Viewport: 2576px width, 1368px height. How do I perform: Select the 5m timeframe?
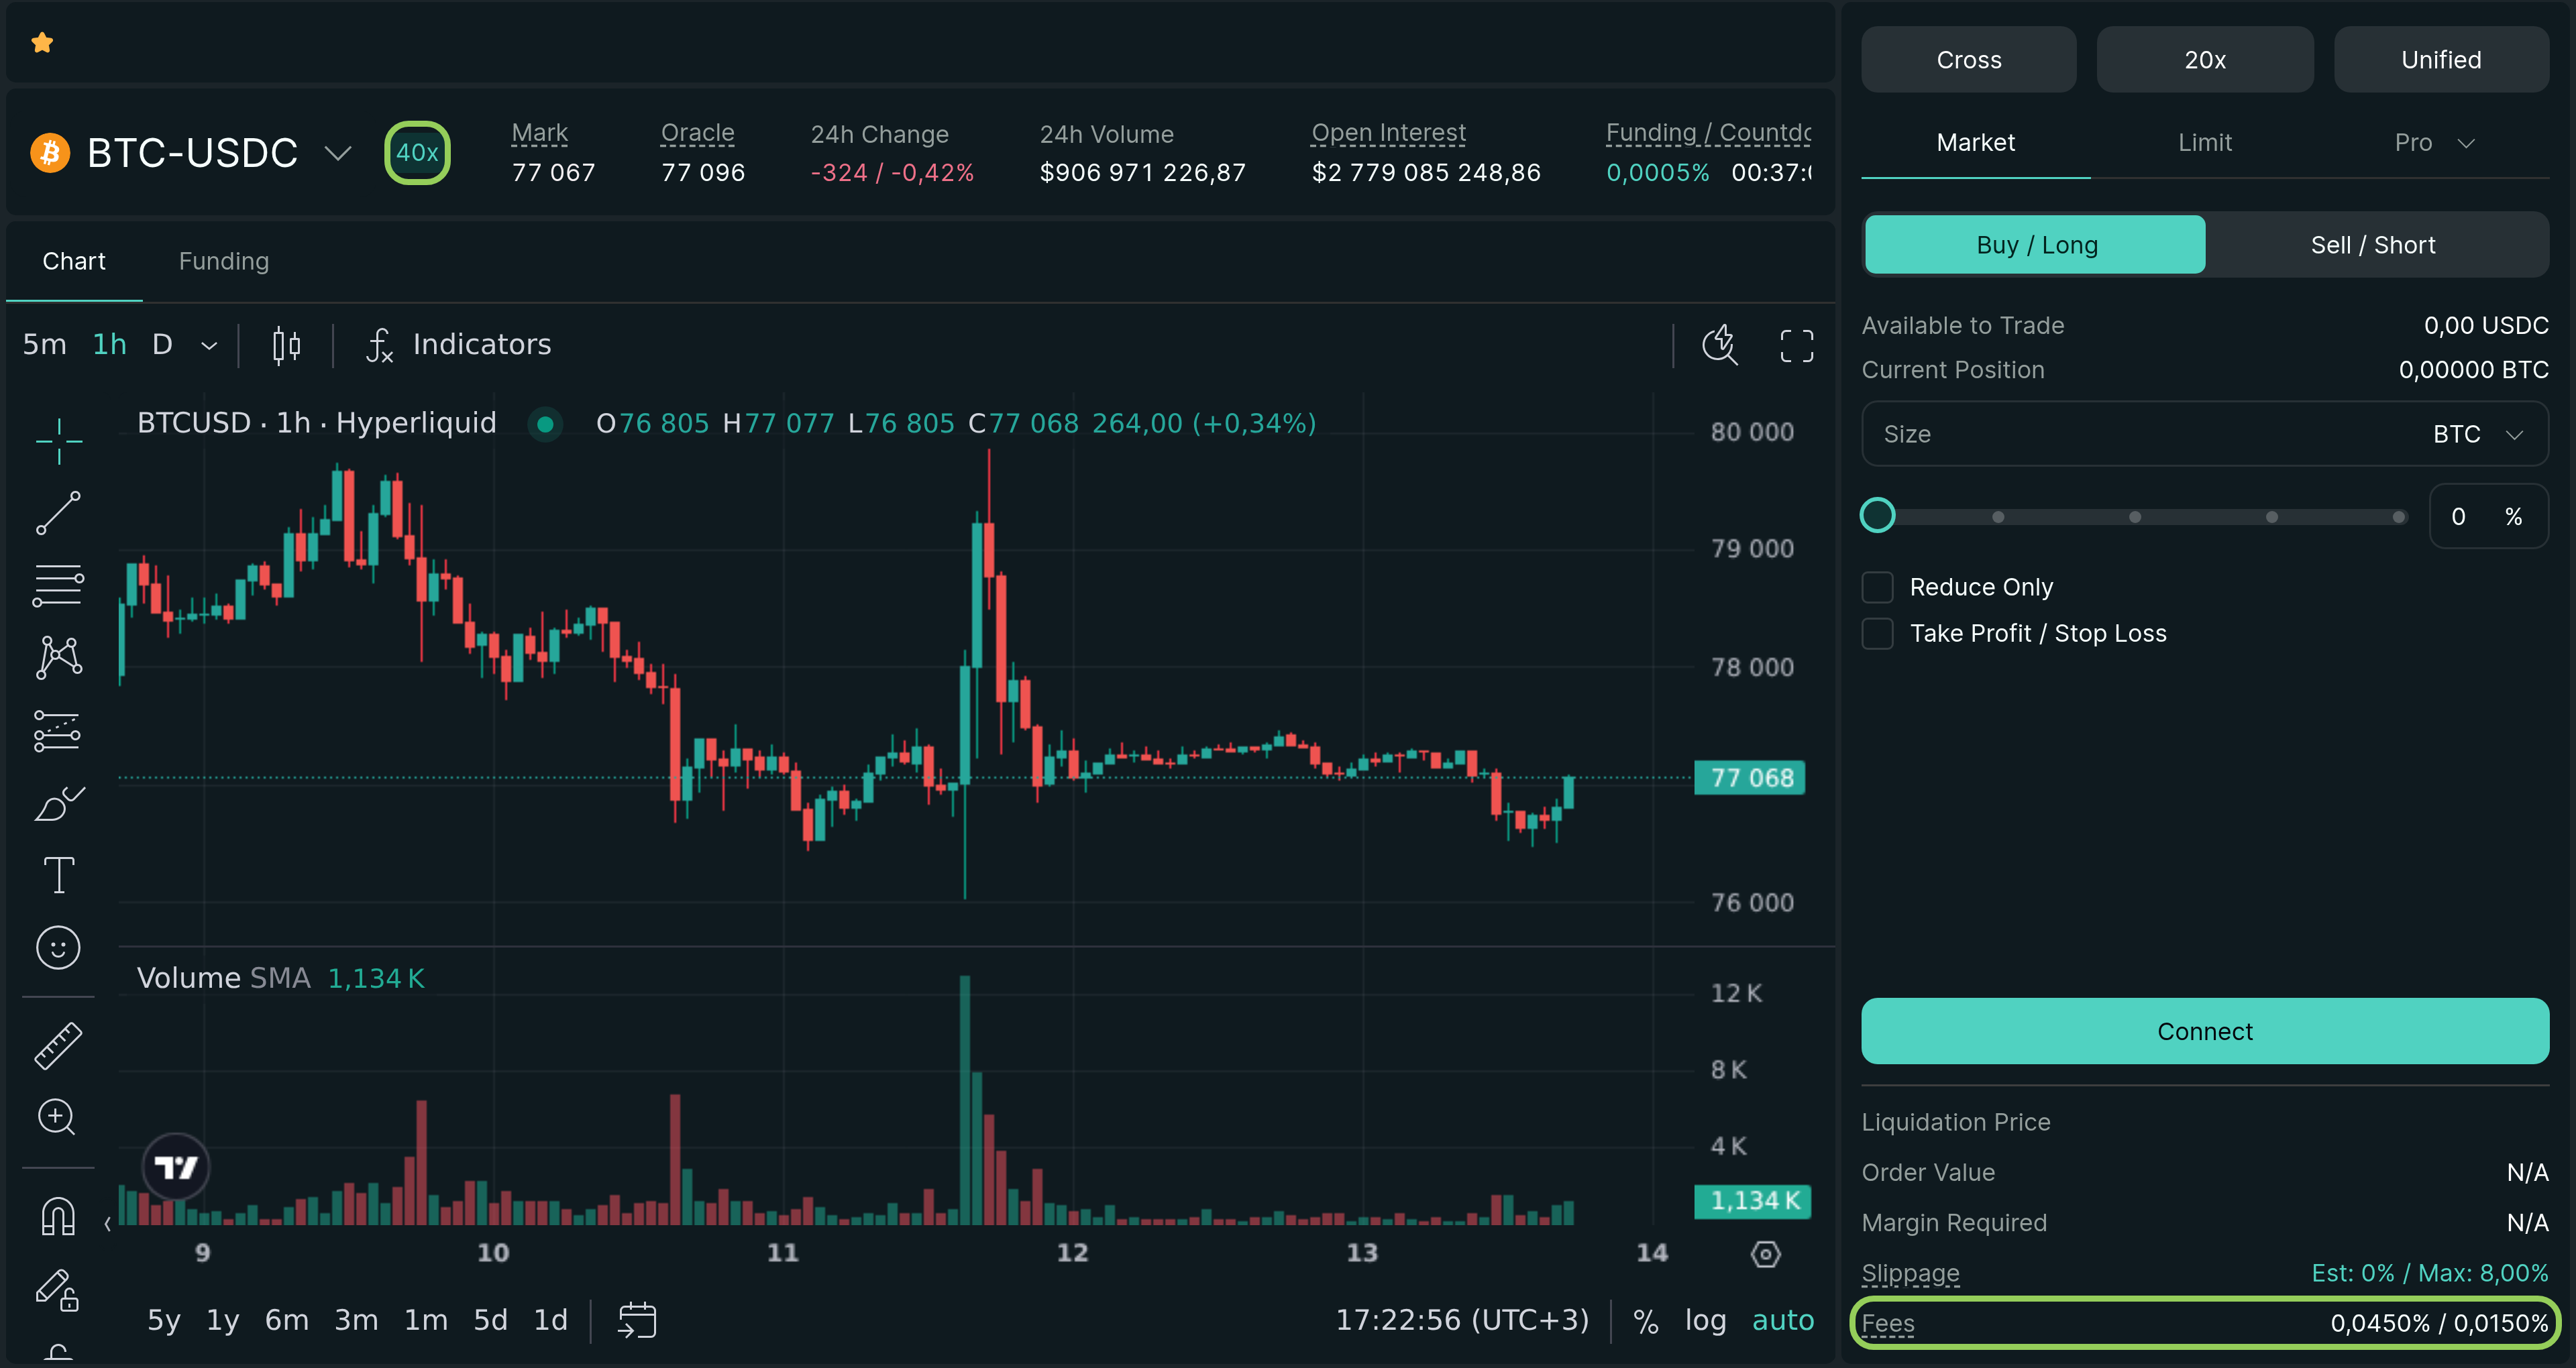pyautogui.click(x=45, y=345)
